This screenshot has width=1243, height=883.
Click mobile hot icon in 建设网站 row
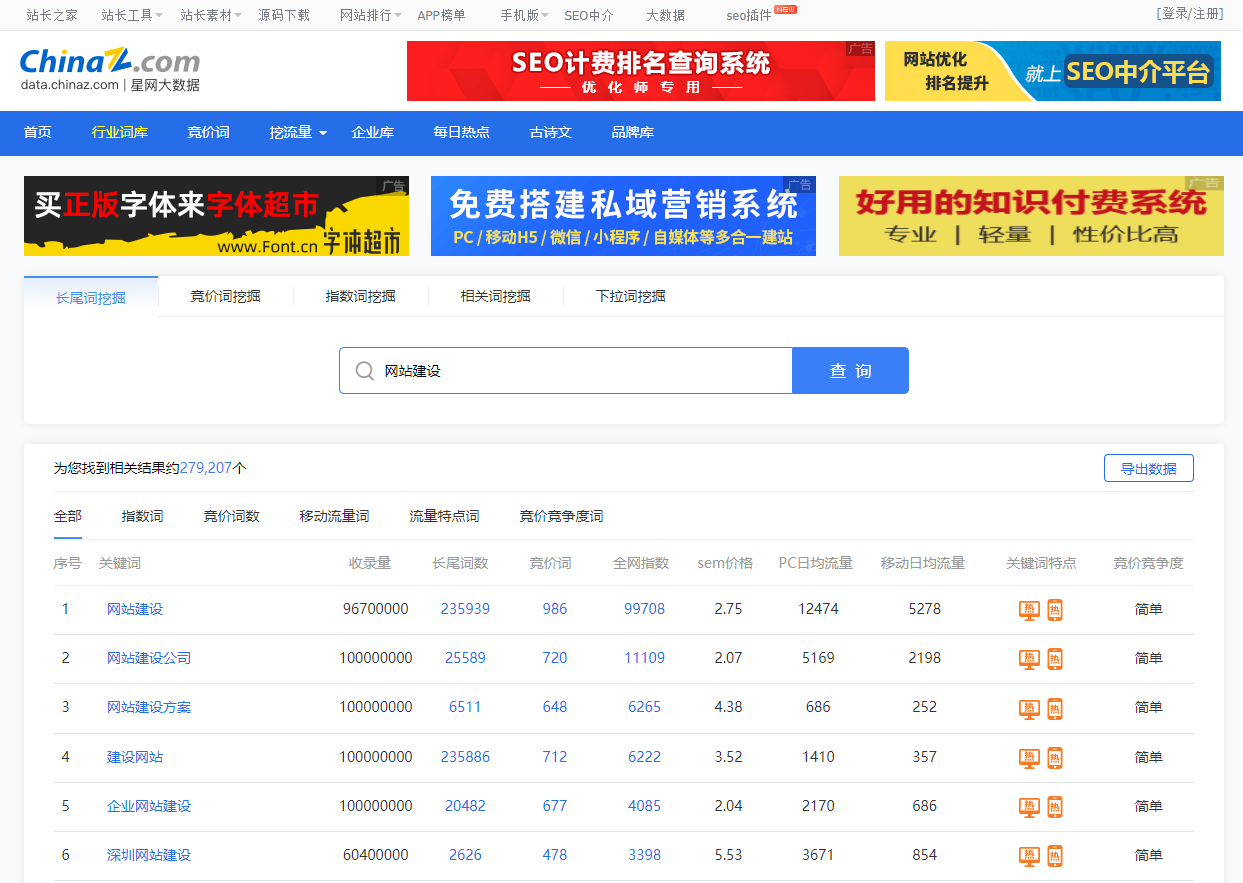(x=1054, y=757)
